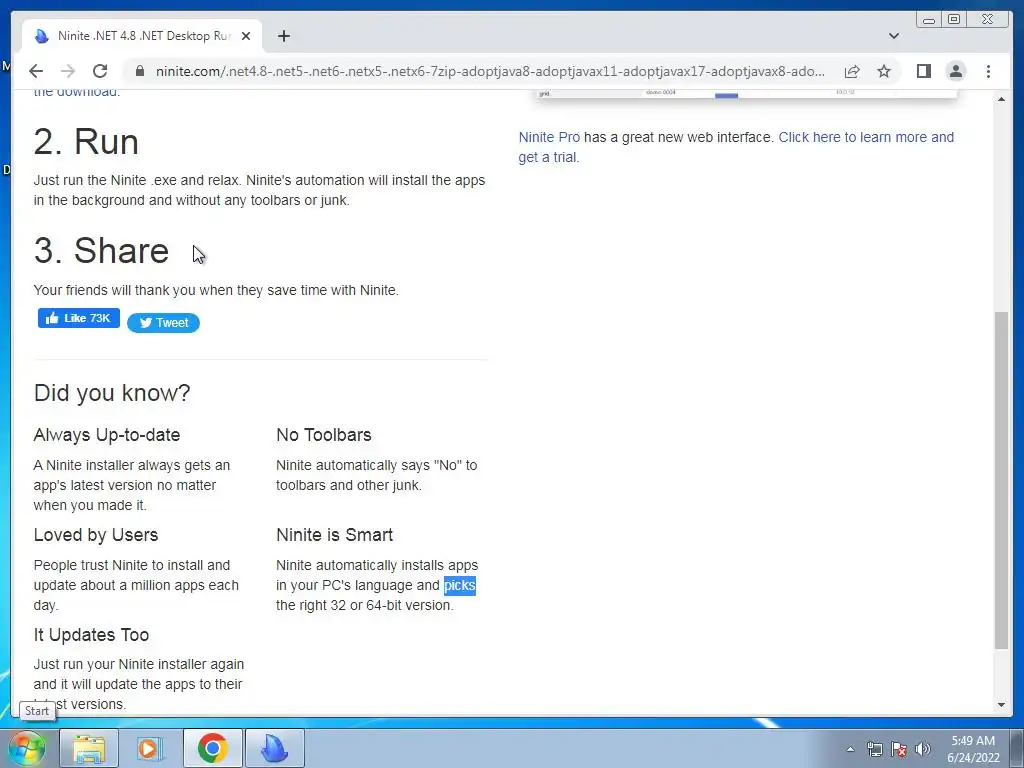The height and width of the screenshot is (768, 1024).
Task: Click the '2. Run' heading
Action: 86,141
